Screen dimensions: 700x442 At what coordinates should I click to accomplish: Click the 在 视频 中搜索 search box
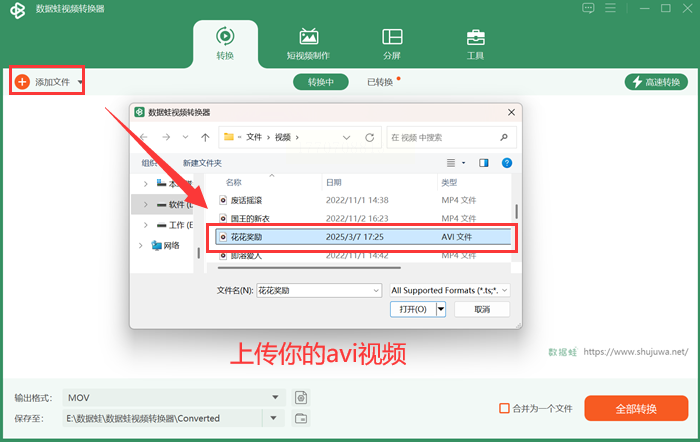[x=451, y=138]
